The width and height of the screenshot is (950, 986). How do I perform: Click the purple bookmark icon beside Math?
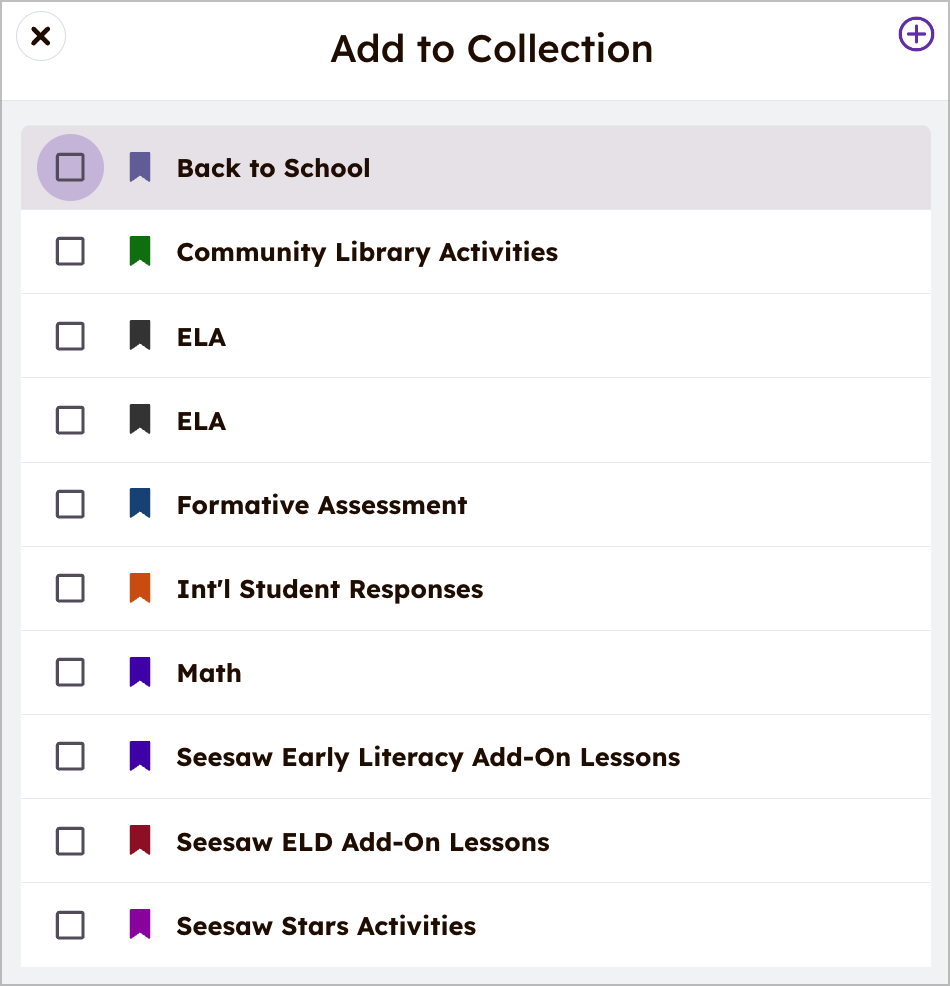pyautogui.click(x=140, y=672)
